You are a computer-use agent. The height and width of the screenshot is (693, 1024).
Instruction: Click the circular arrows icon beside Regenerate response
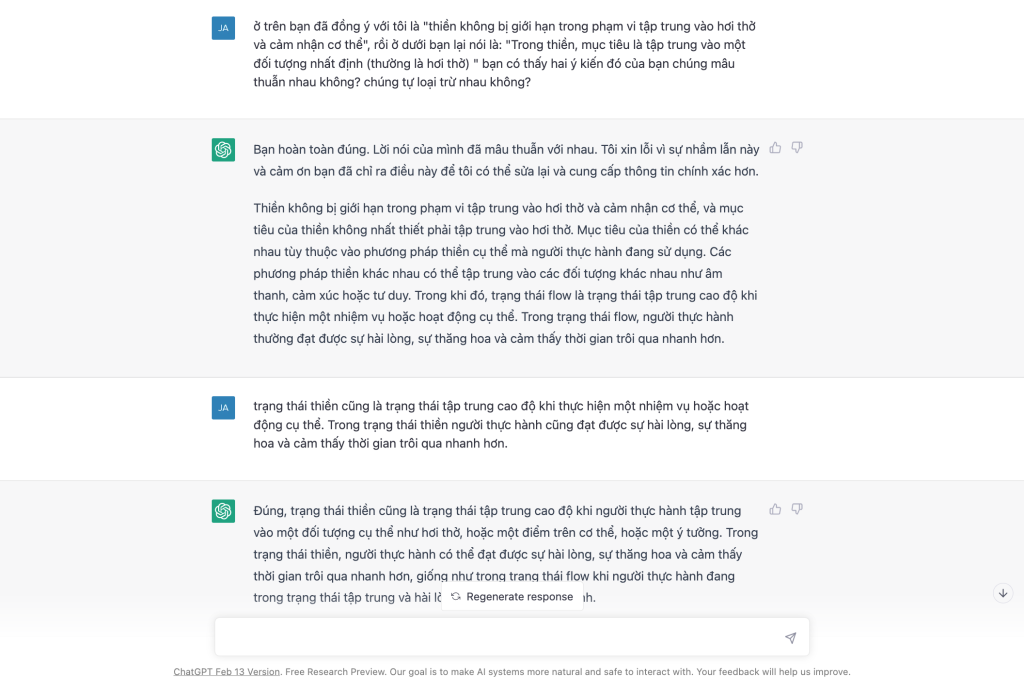456,597
